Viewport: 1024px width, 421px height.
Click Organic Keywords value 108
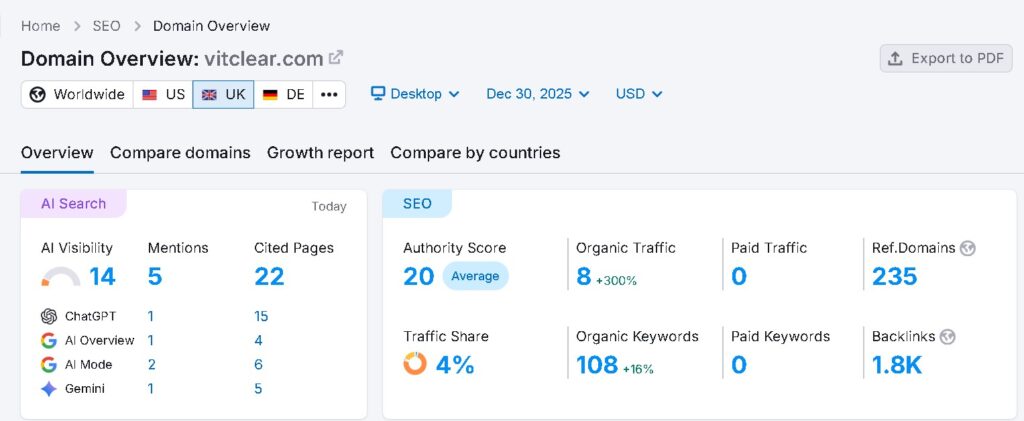point(597,365)
